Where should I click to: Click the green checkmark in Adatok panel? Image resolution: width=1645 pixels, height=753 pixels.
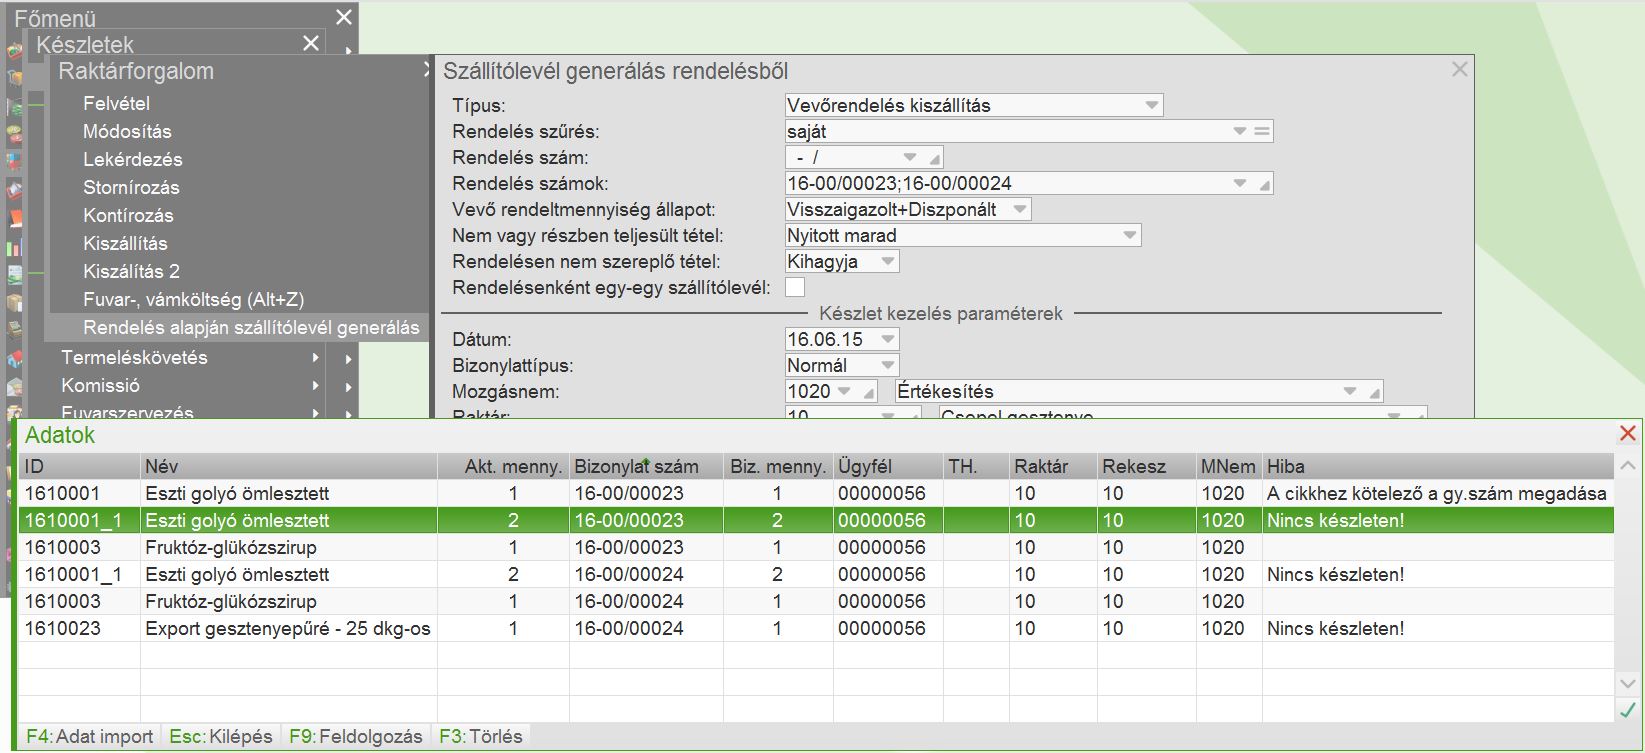1627,710
